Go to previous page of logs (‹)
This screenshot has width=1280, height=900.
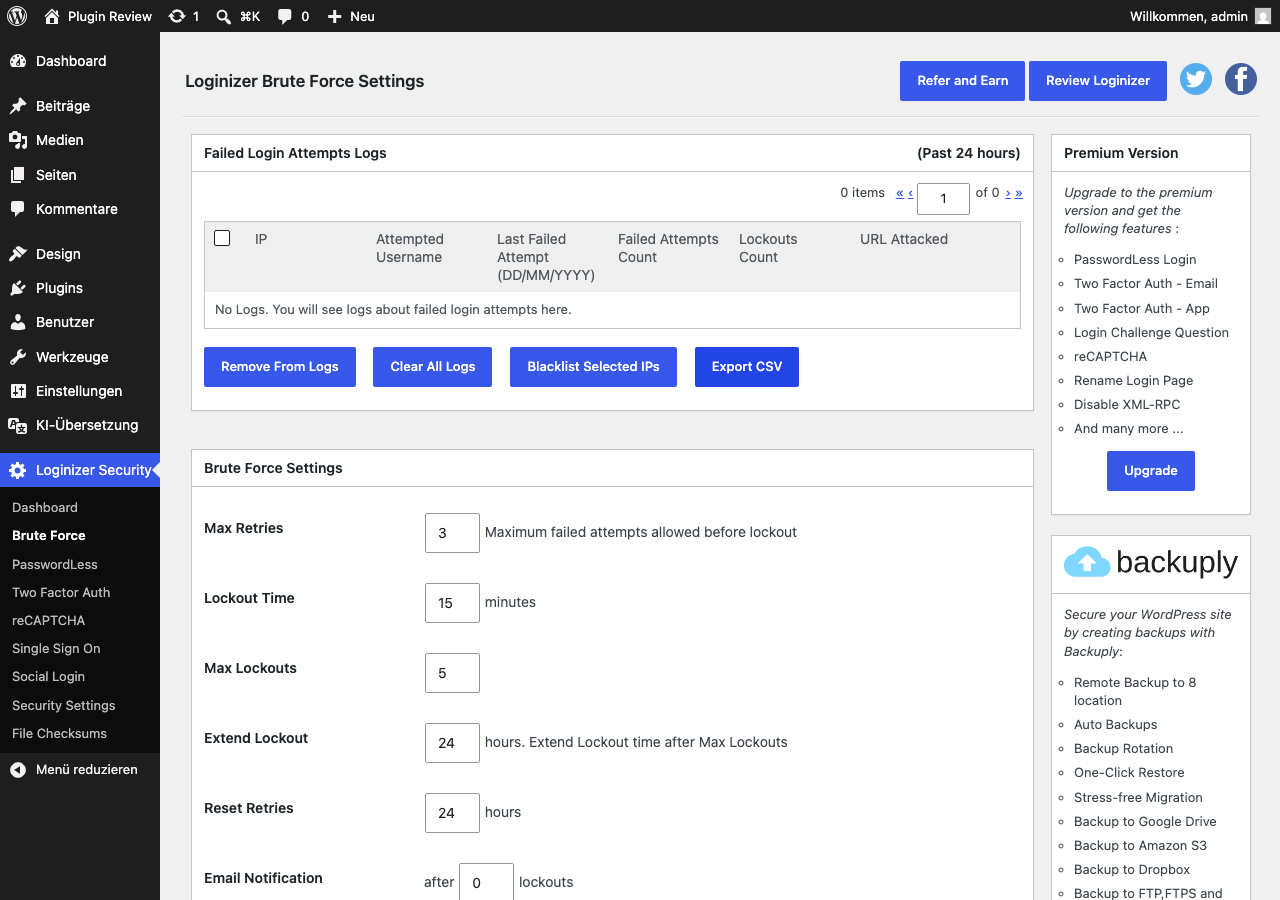coord(910,193)
